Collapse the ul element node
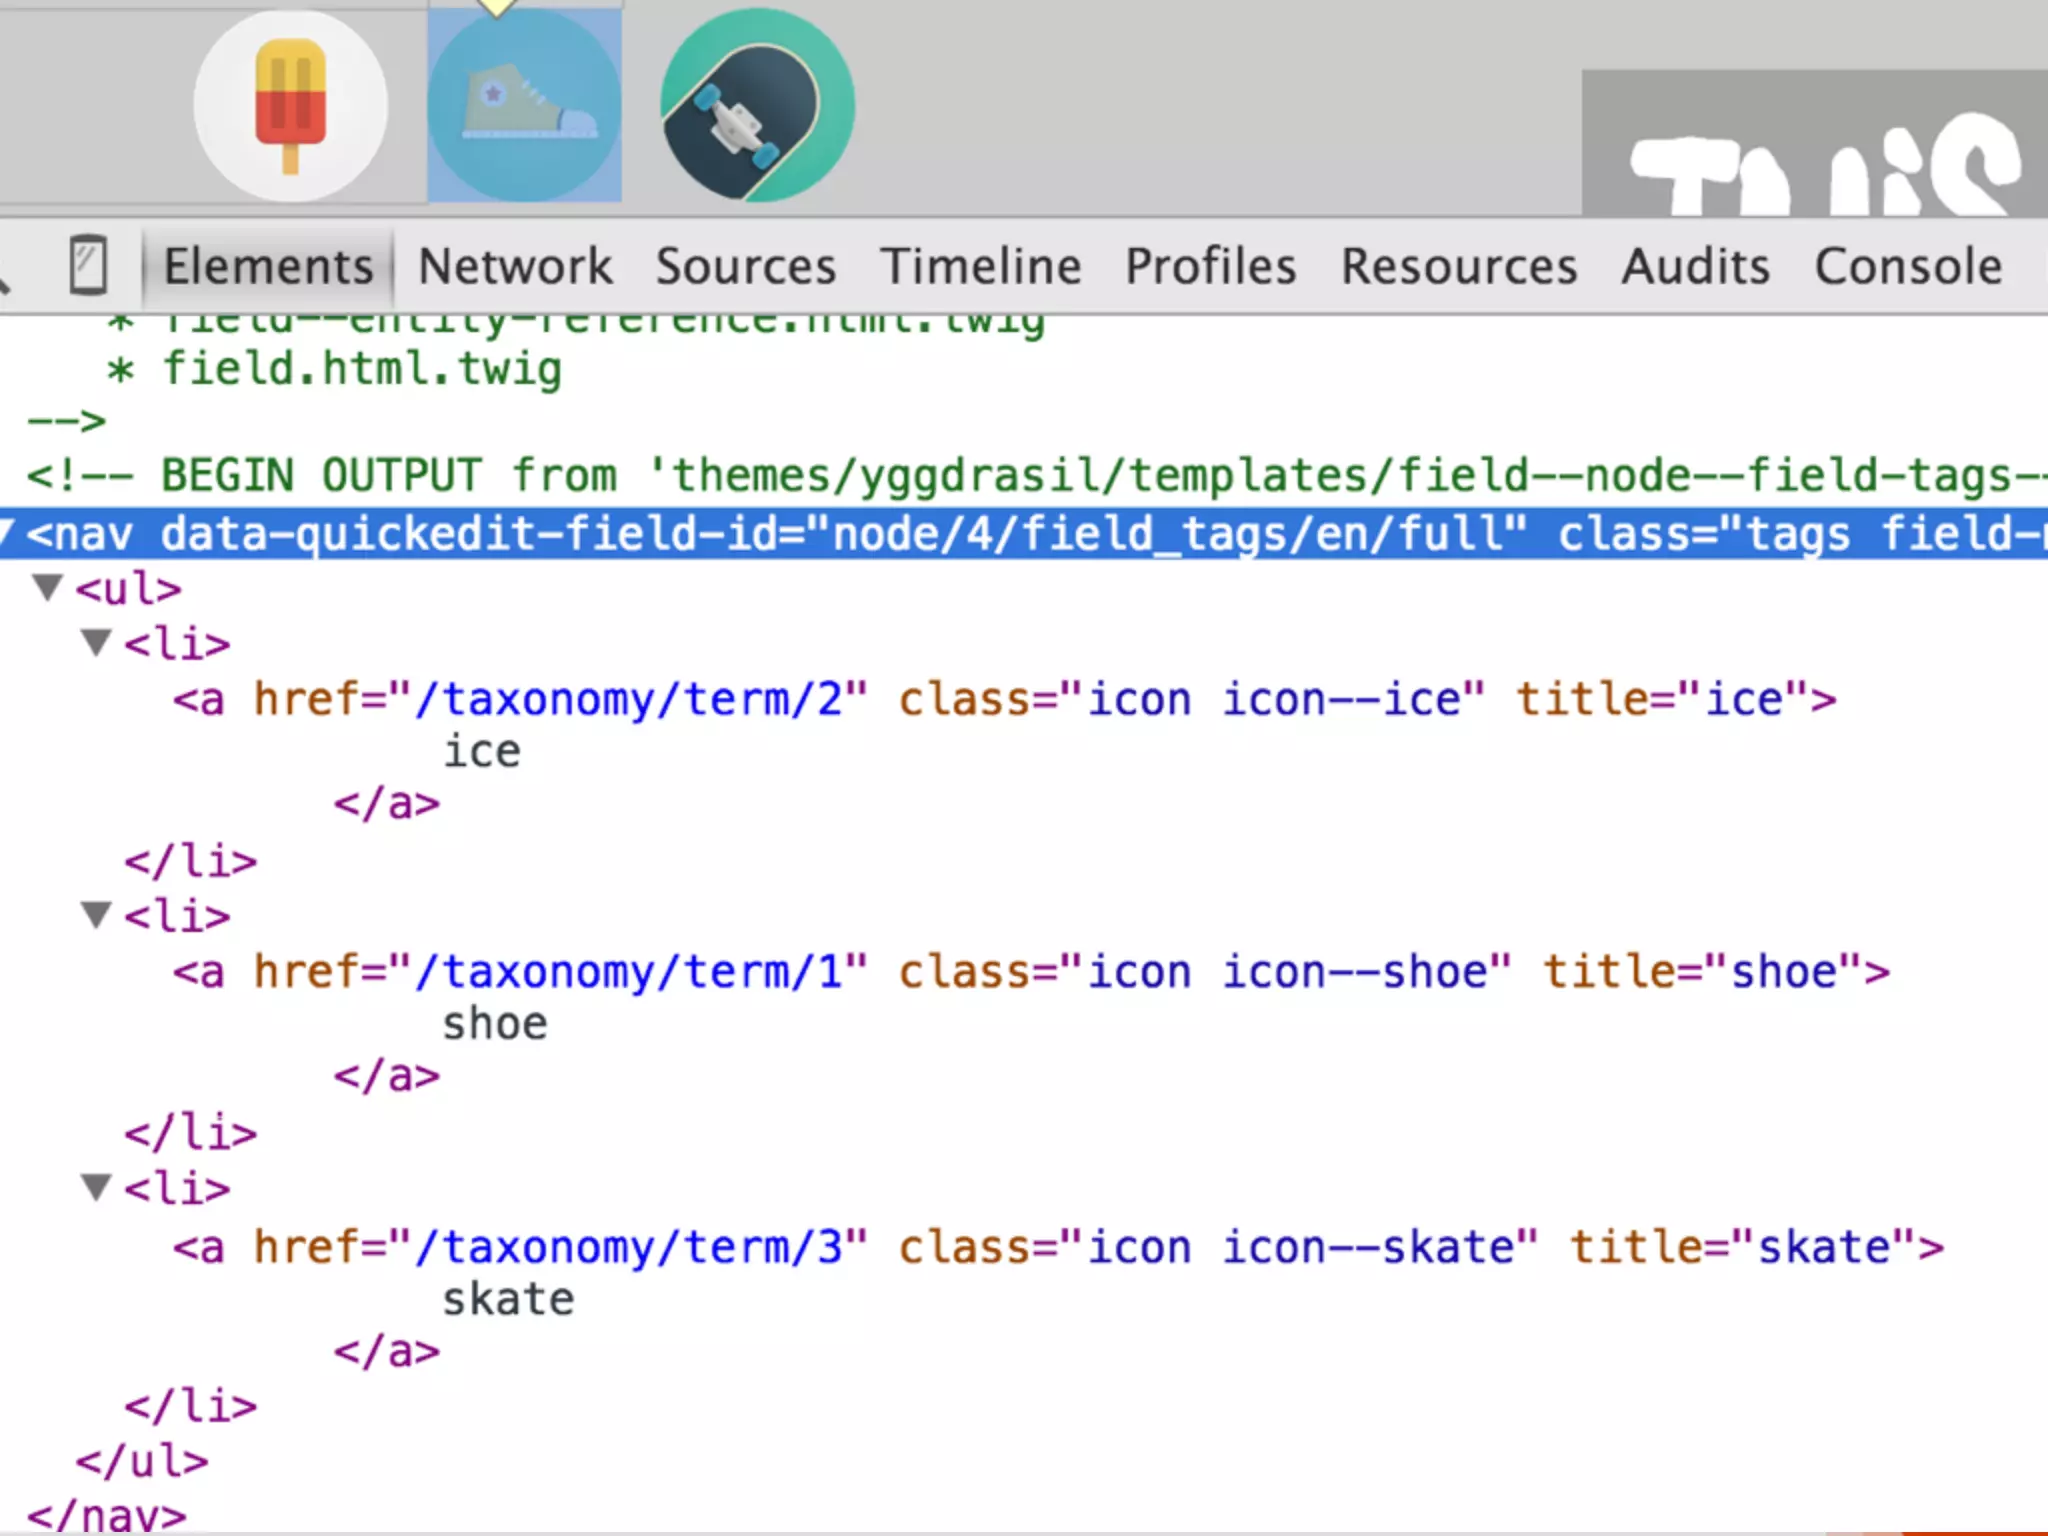 (47, 587)
